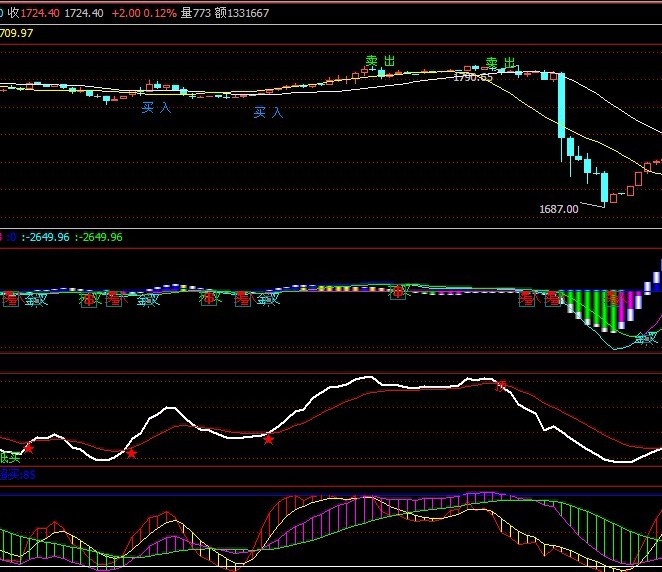This screenshot has width=662, height=572.
Task: Select the first blue 买入 buy signal
Action: (156, 108)
